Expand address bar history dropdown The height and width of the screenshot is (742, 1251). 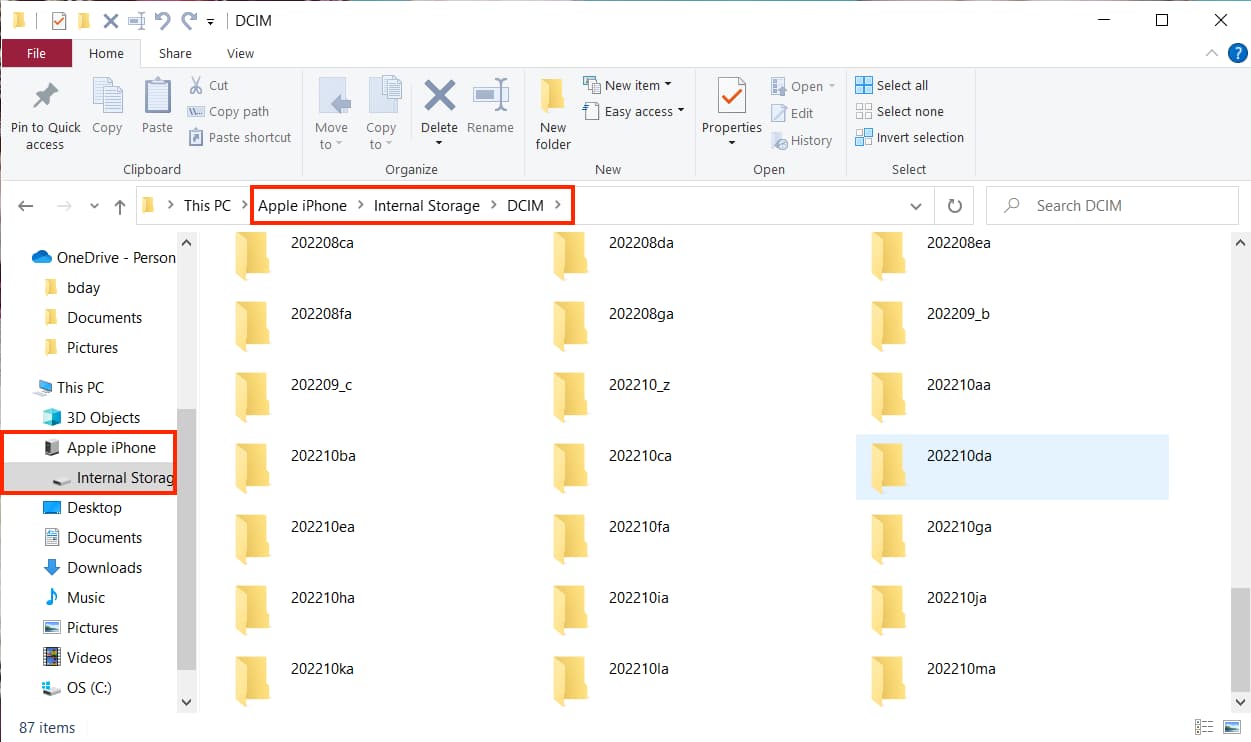(915, 206)
